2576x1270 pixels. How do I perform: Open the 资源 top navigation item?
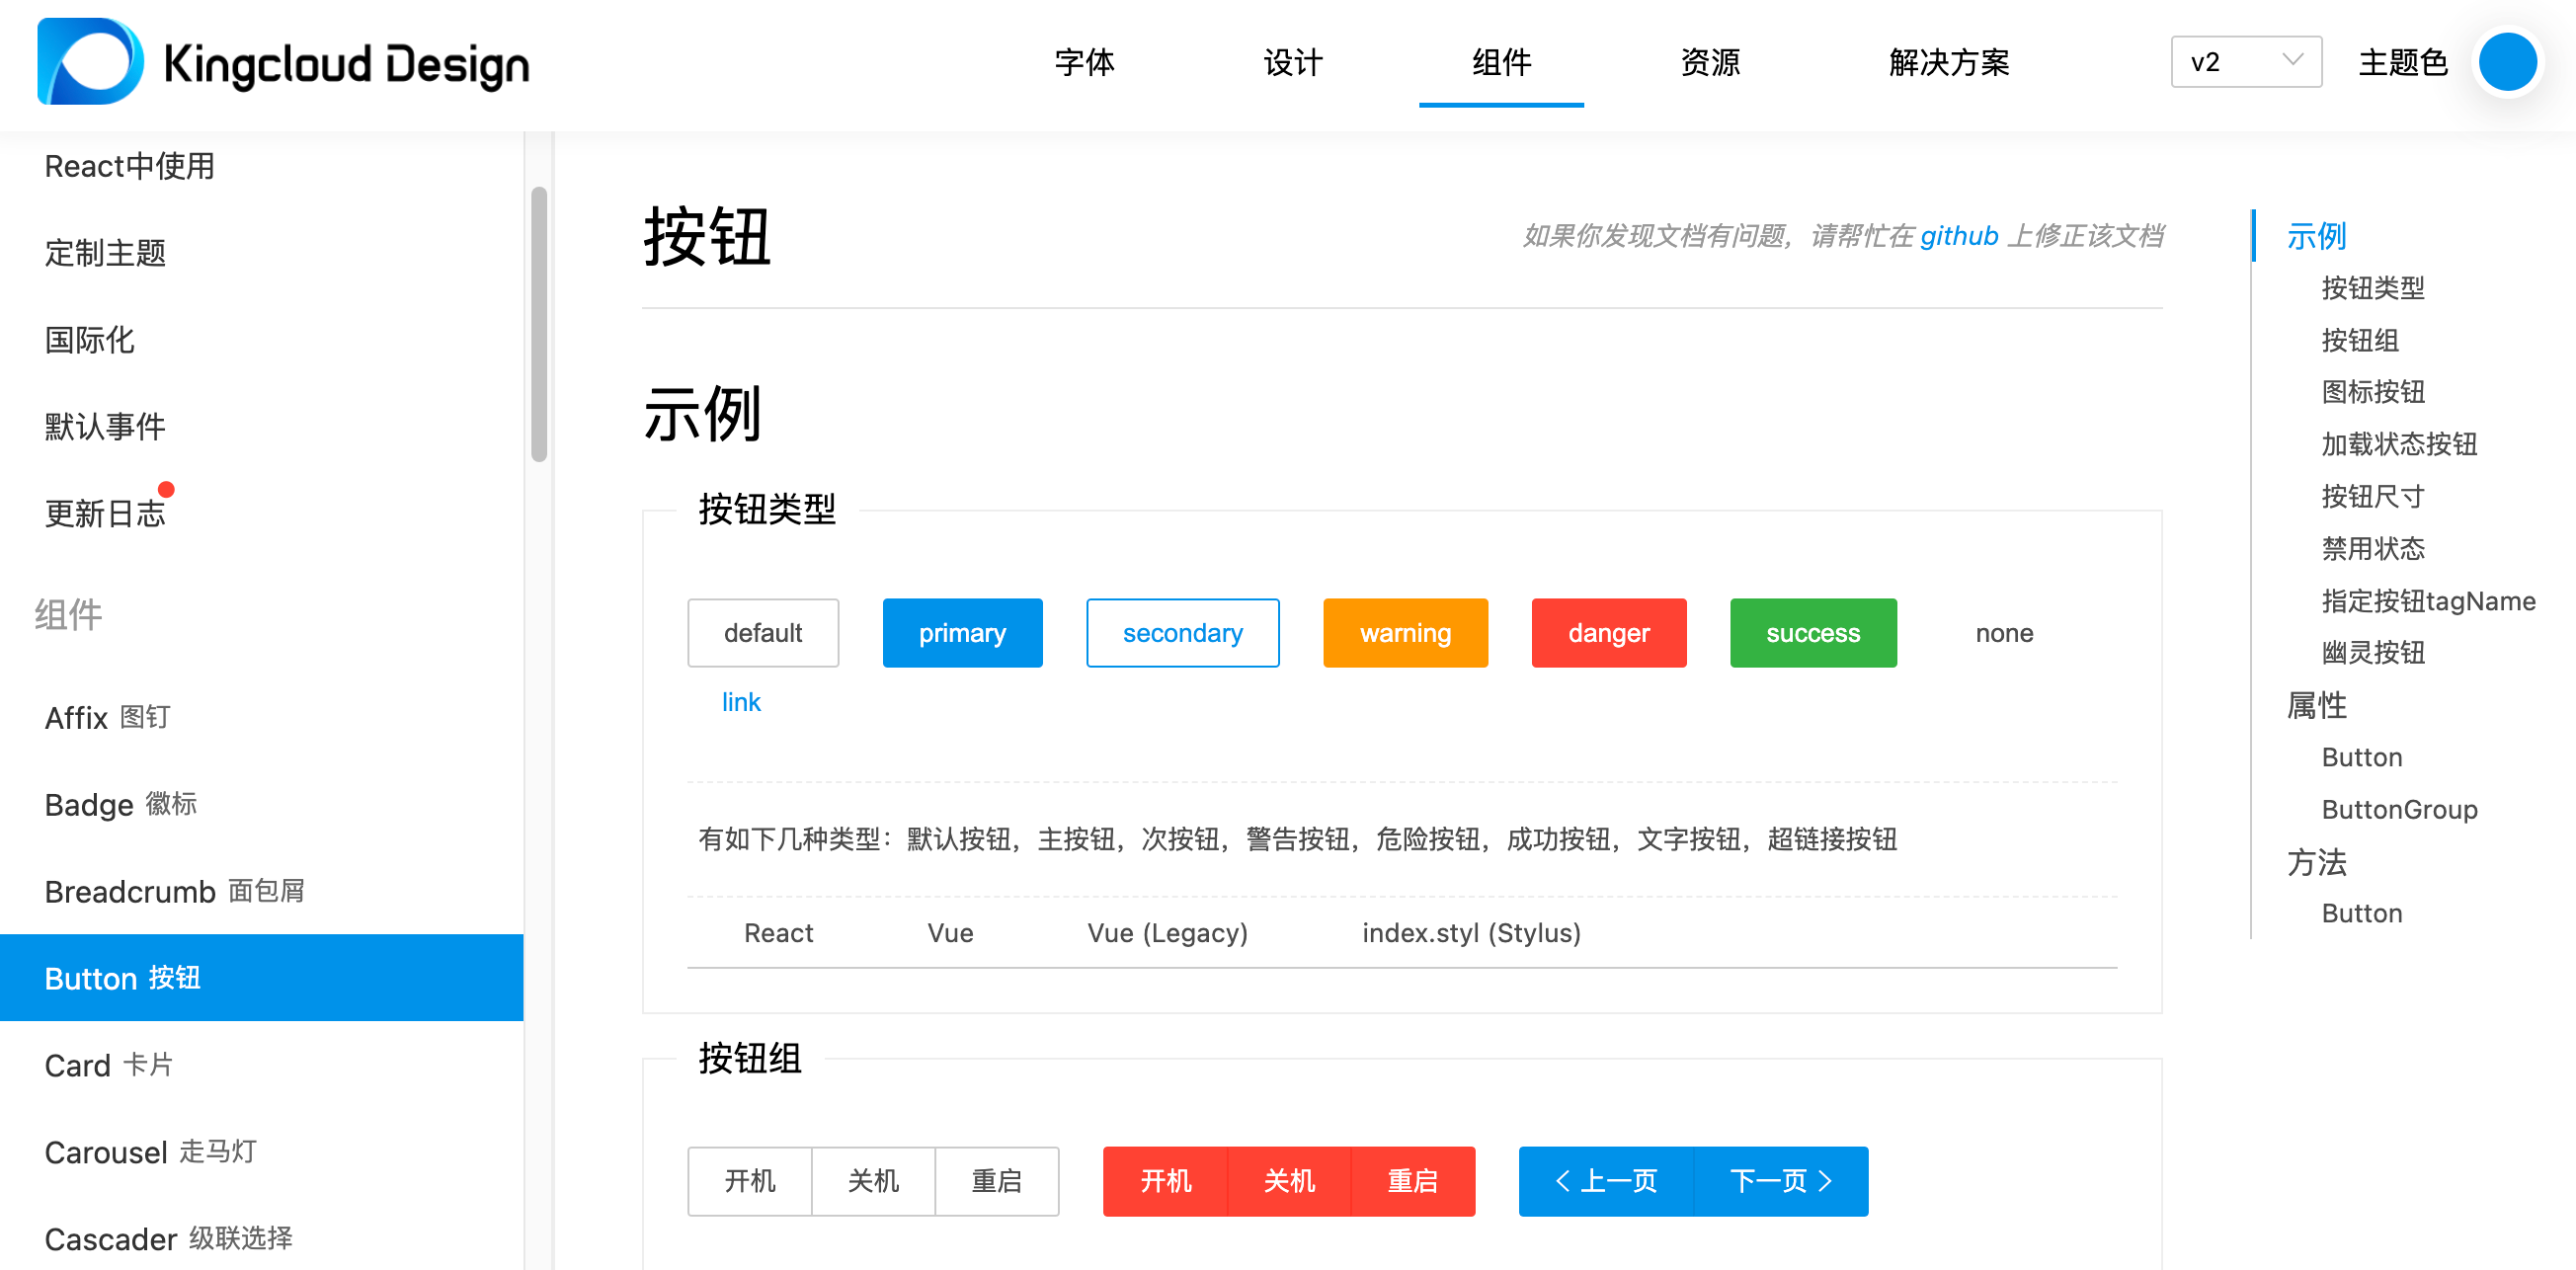pyautogui.click(x=1709, y=62)
